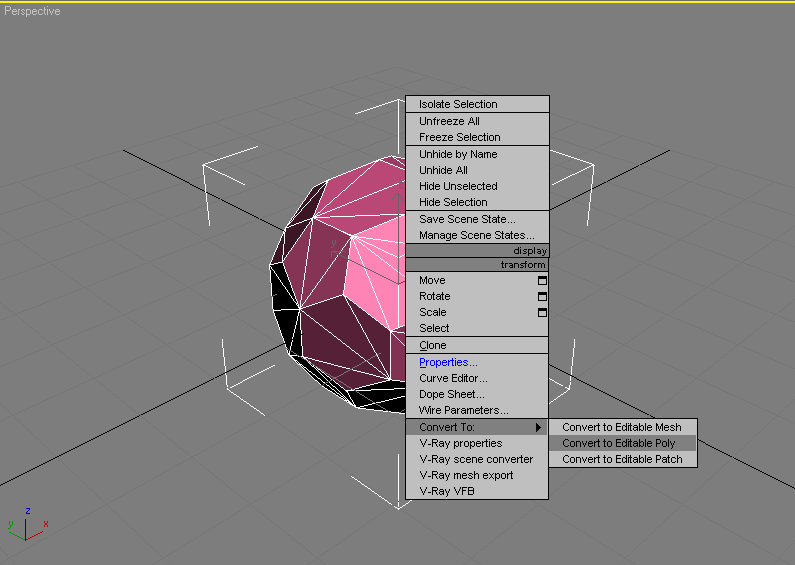The image size is (795, 565).
Task: Open object Properties dialog
Action: [477, 363]
